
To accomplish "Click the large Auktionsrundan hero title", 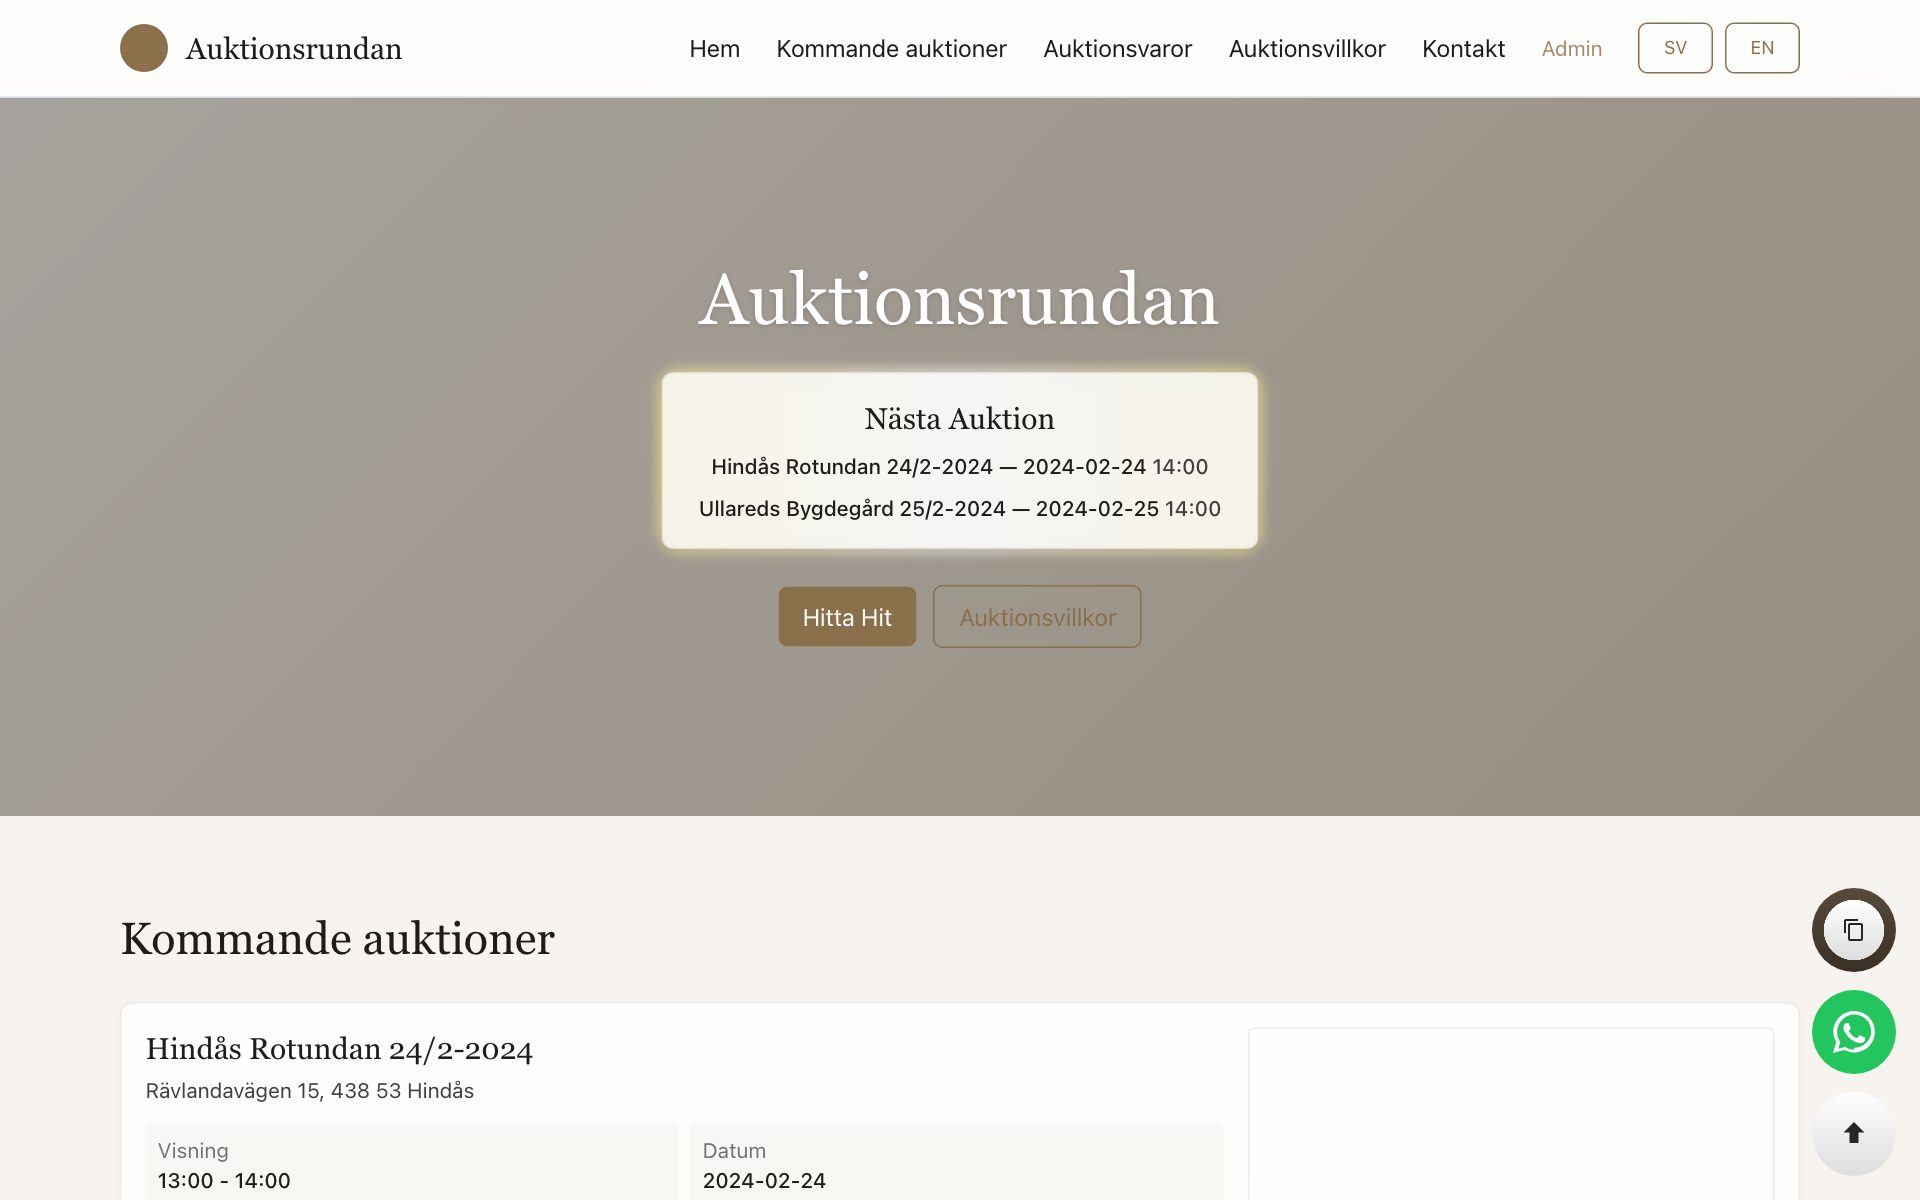I will (x=959, y=299).
